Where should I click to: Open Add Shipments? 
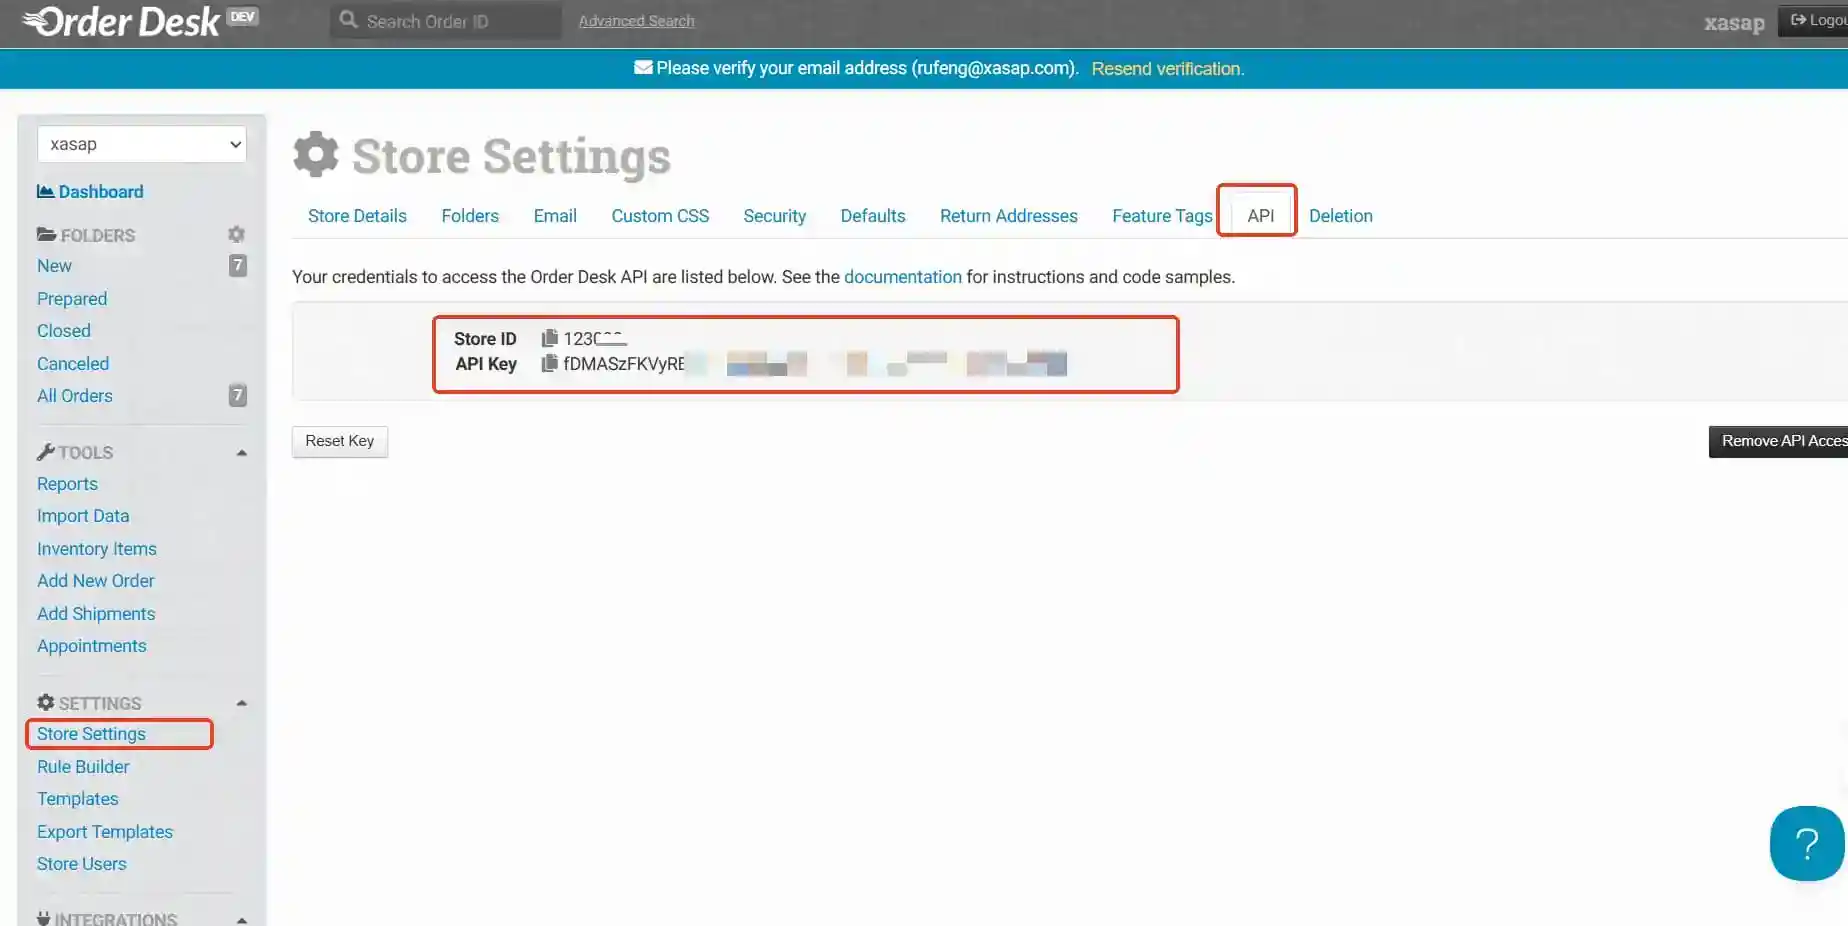[96, 614]
